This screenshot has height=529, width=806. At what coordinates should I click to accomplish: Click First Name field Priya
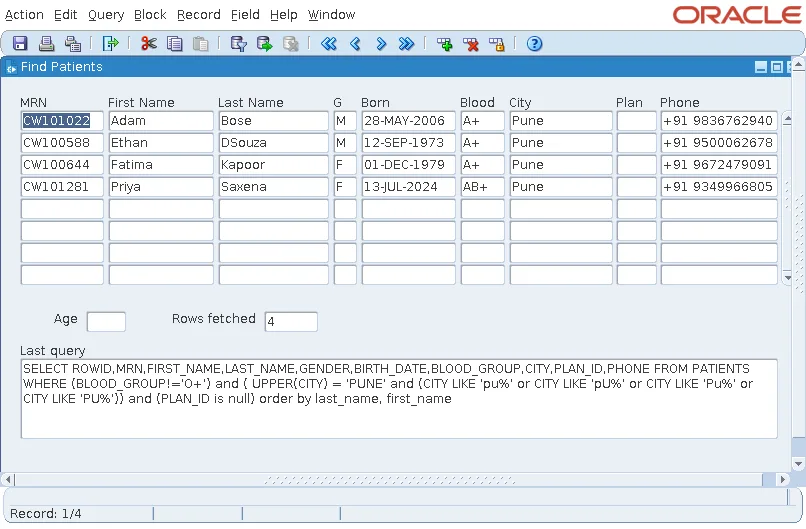161,187
